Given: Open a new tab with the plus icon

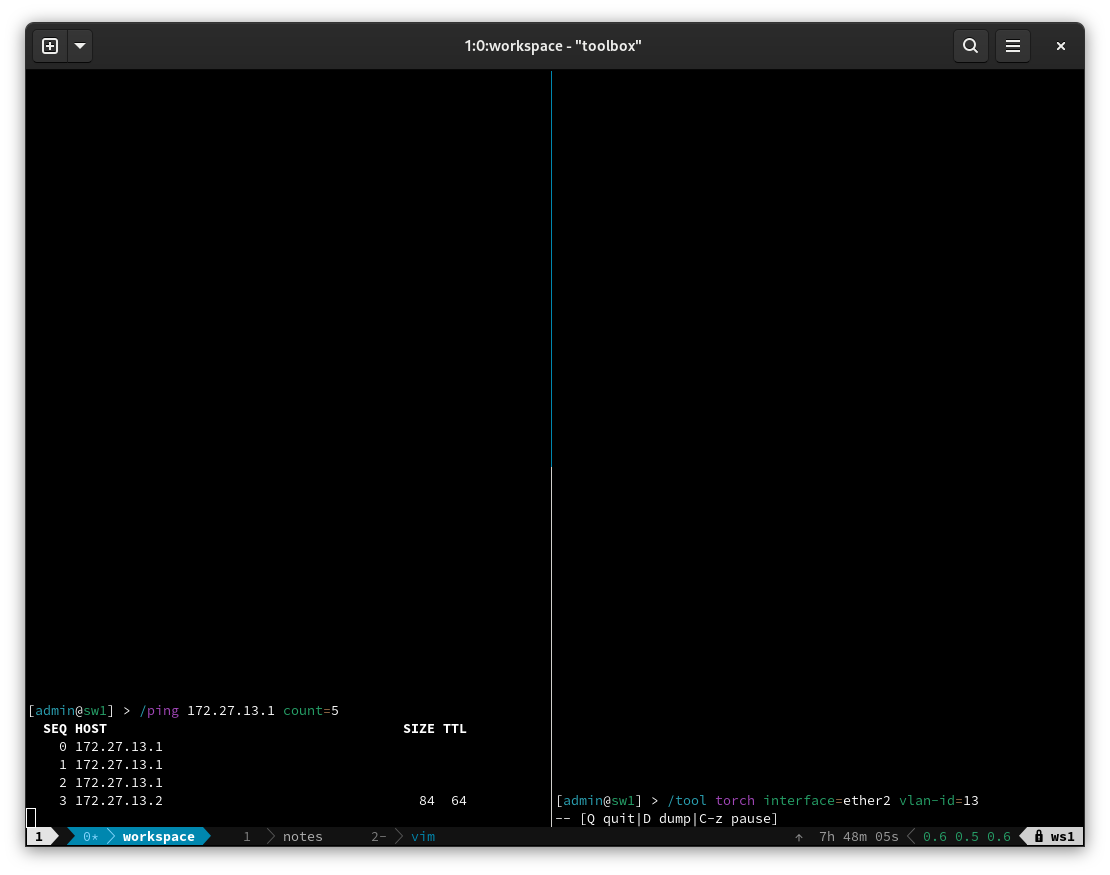Looking at the screenshot, I should click(50, 46).
